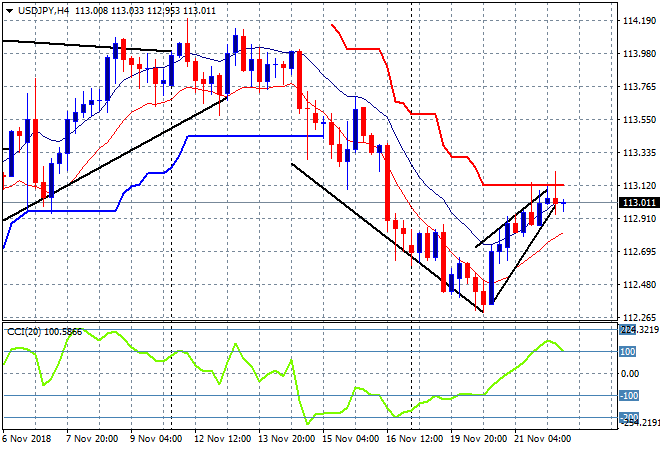Click the 21 Nov 04:00 time label
This screenshot has width=660, height=450.
pos(542,439)
